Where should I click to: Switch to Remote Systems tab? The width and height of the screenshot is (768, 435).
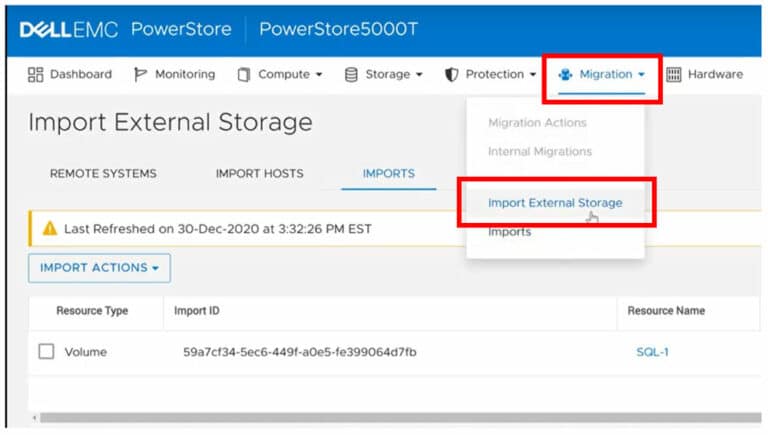coord(103,173)
